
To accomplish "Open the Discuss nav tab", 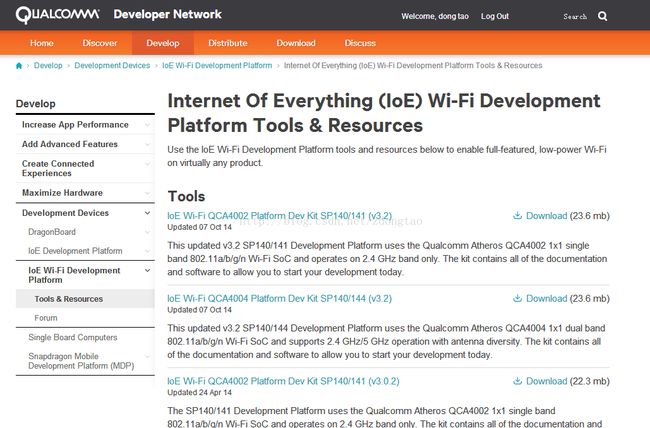I will (x=360, y=43).
